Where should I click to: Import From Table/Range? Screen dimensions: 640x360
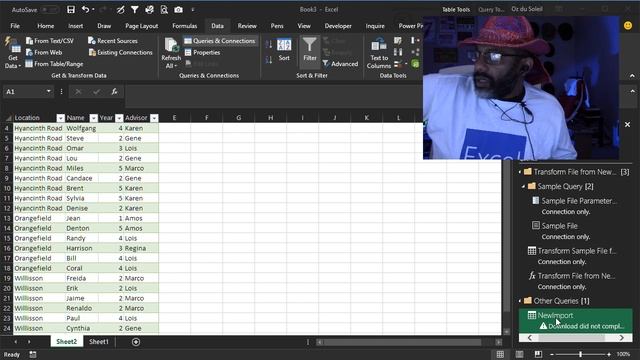54,64
